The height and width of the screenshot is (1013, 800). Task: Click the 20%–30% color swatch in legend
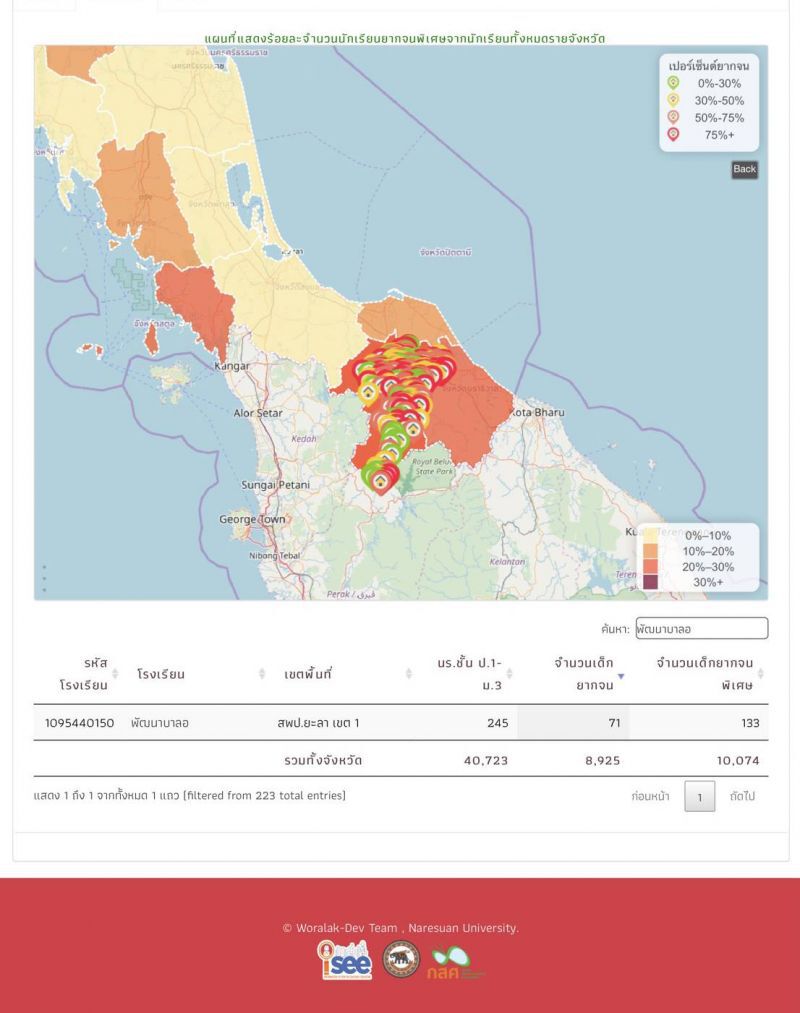[x=650, y=567]
